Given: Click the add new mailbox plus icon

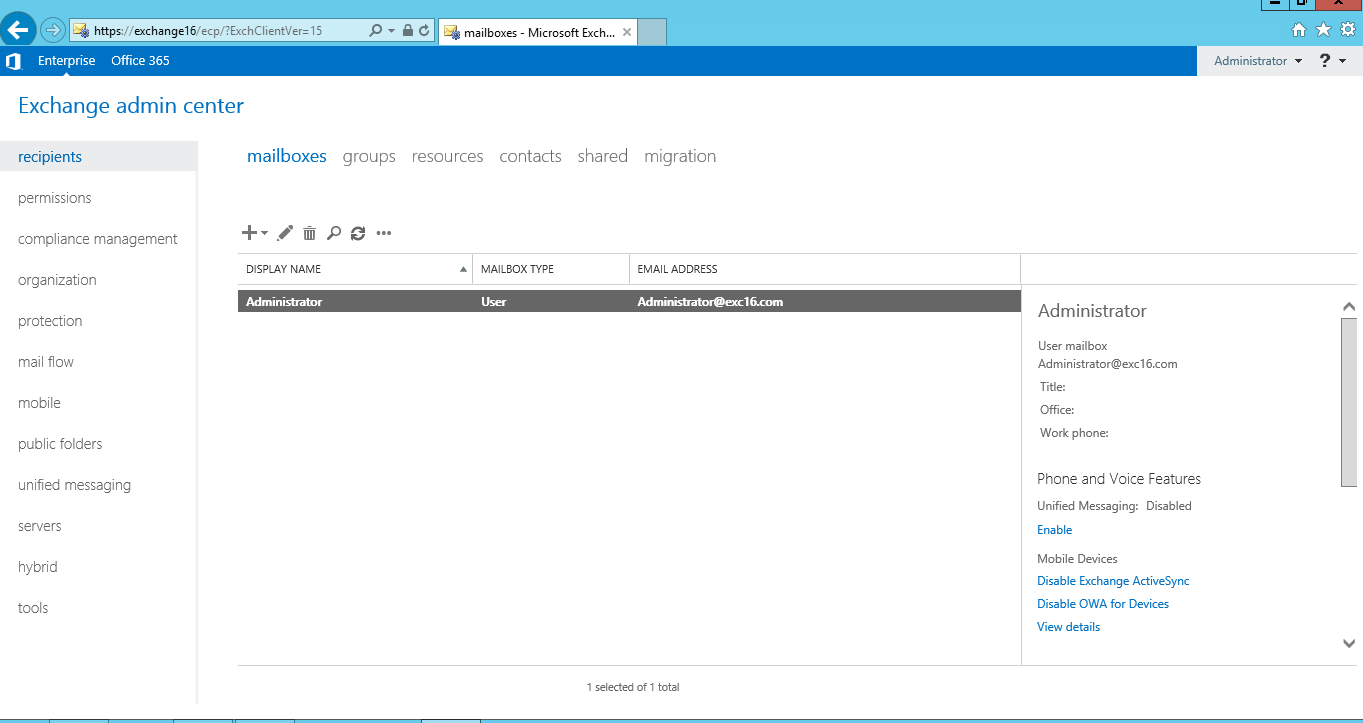Looking at the screenshot, I should 249,233.
